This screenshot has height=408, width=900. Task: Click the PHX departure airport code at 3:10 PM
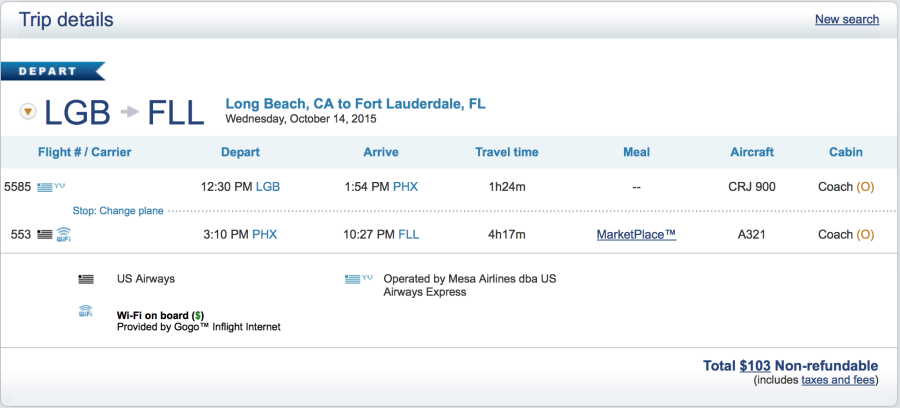click(265, 235)
